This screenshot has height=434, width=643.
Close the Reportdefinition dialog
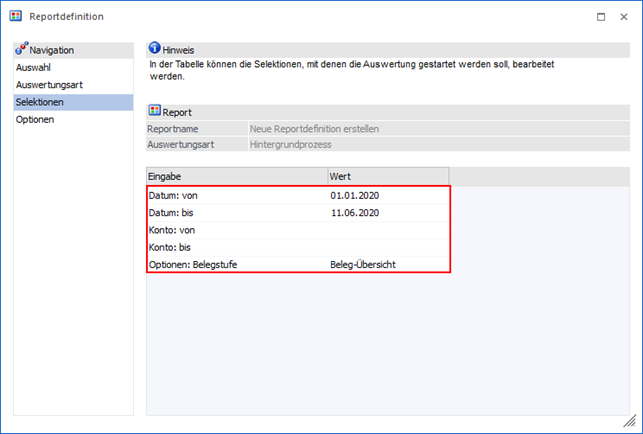click(x=625, y=17)
